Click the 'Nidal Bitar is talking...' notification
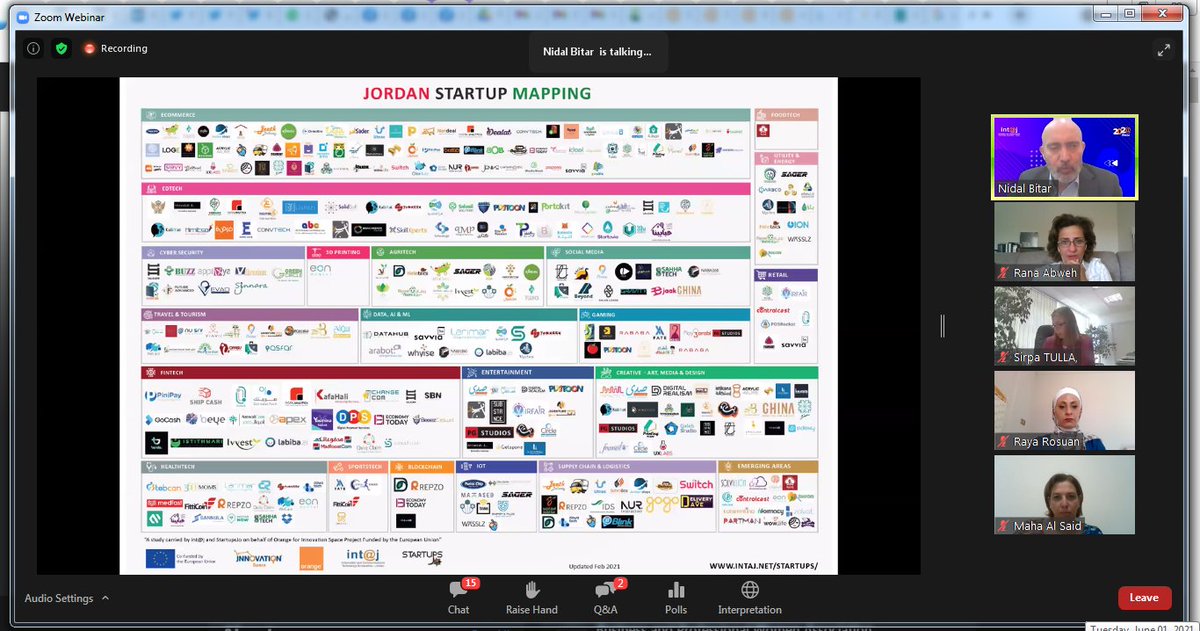The height and width of the screenshot is (631, 1200). [598, 51]
